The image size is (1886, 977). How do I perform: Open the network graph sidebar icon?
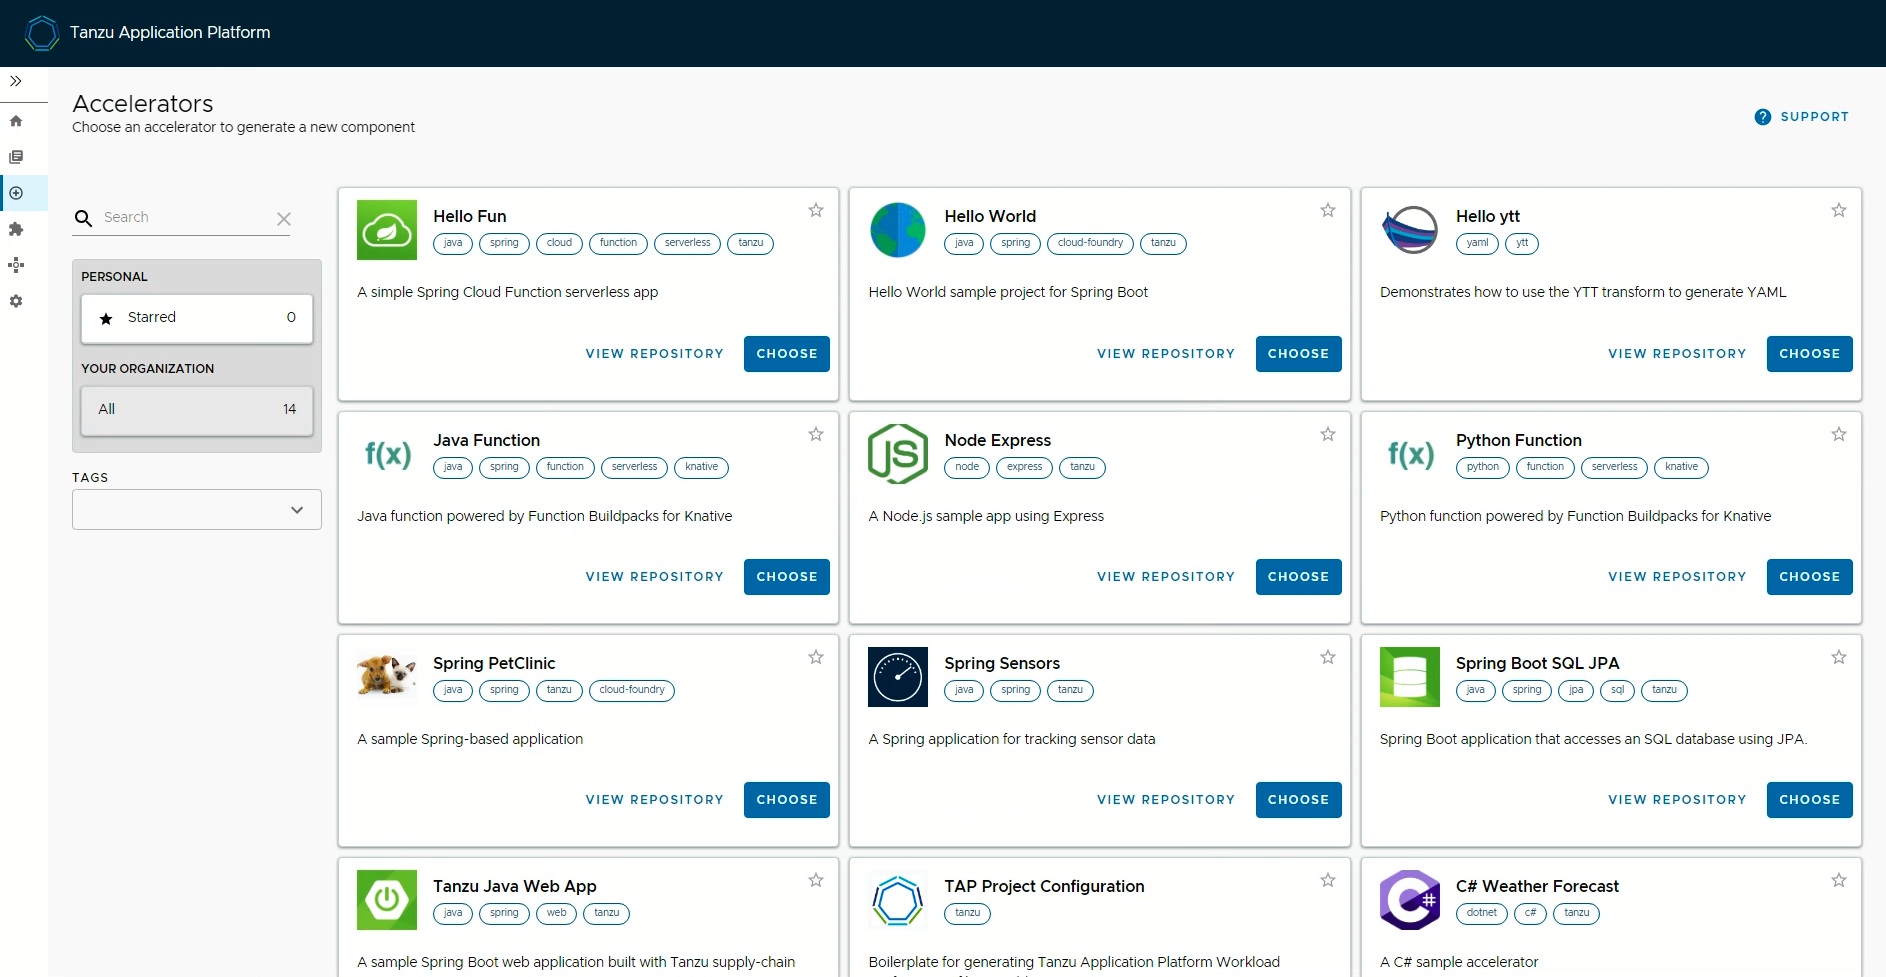pyautogui.click(x=16, y=265)
